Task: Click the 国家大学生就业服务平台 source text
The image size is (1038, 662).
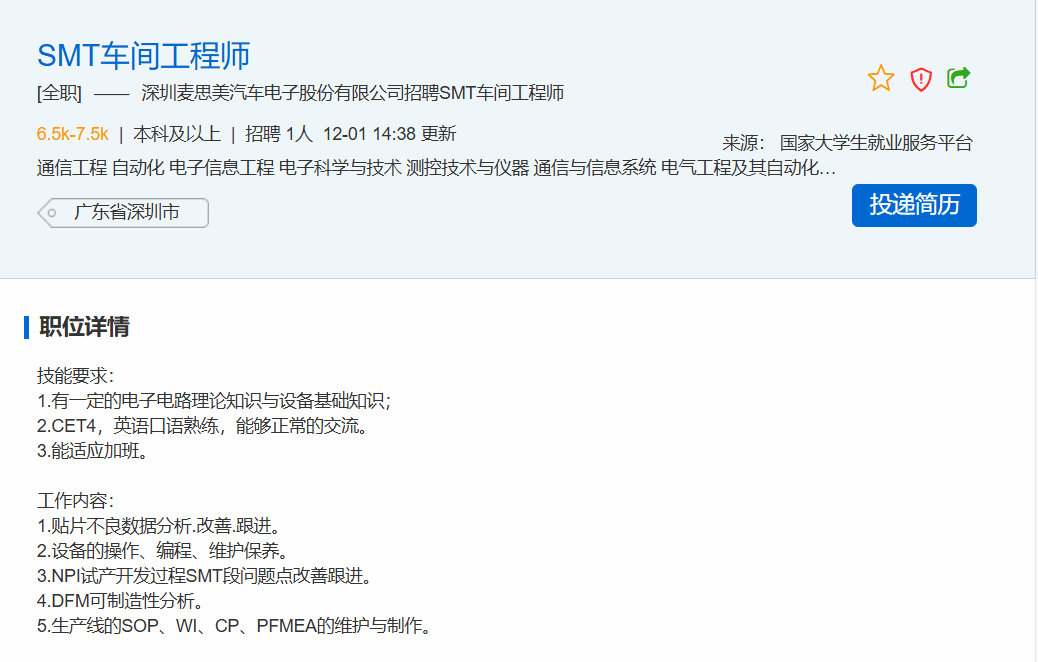Action: pyautogui.click(x=875, y=143)
